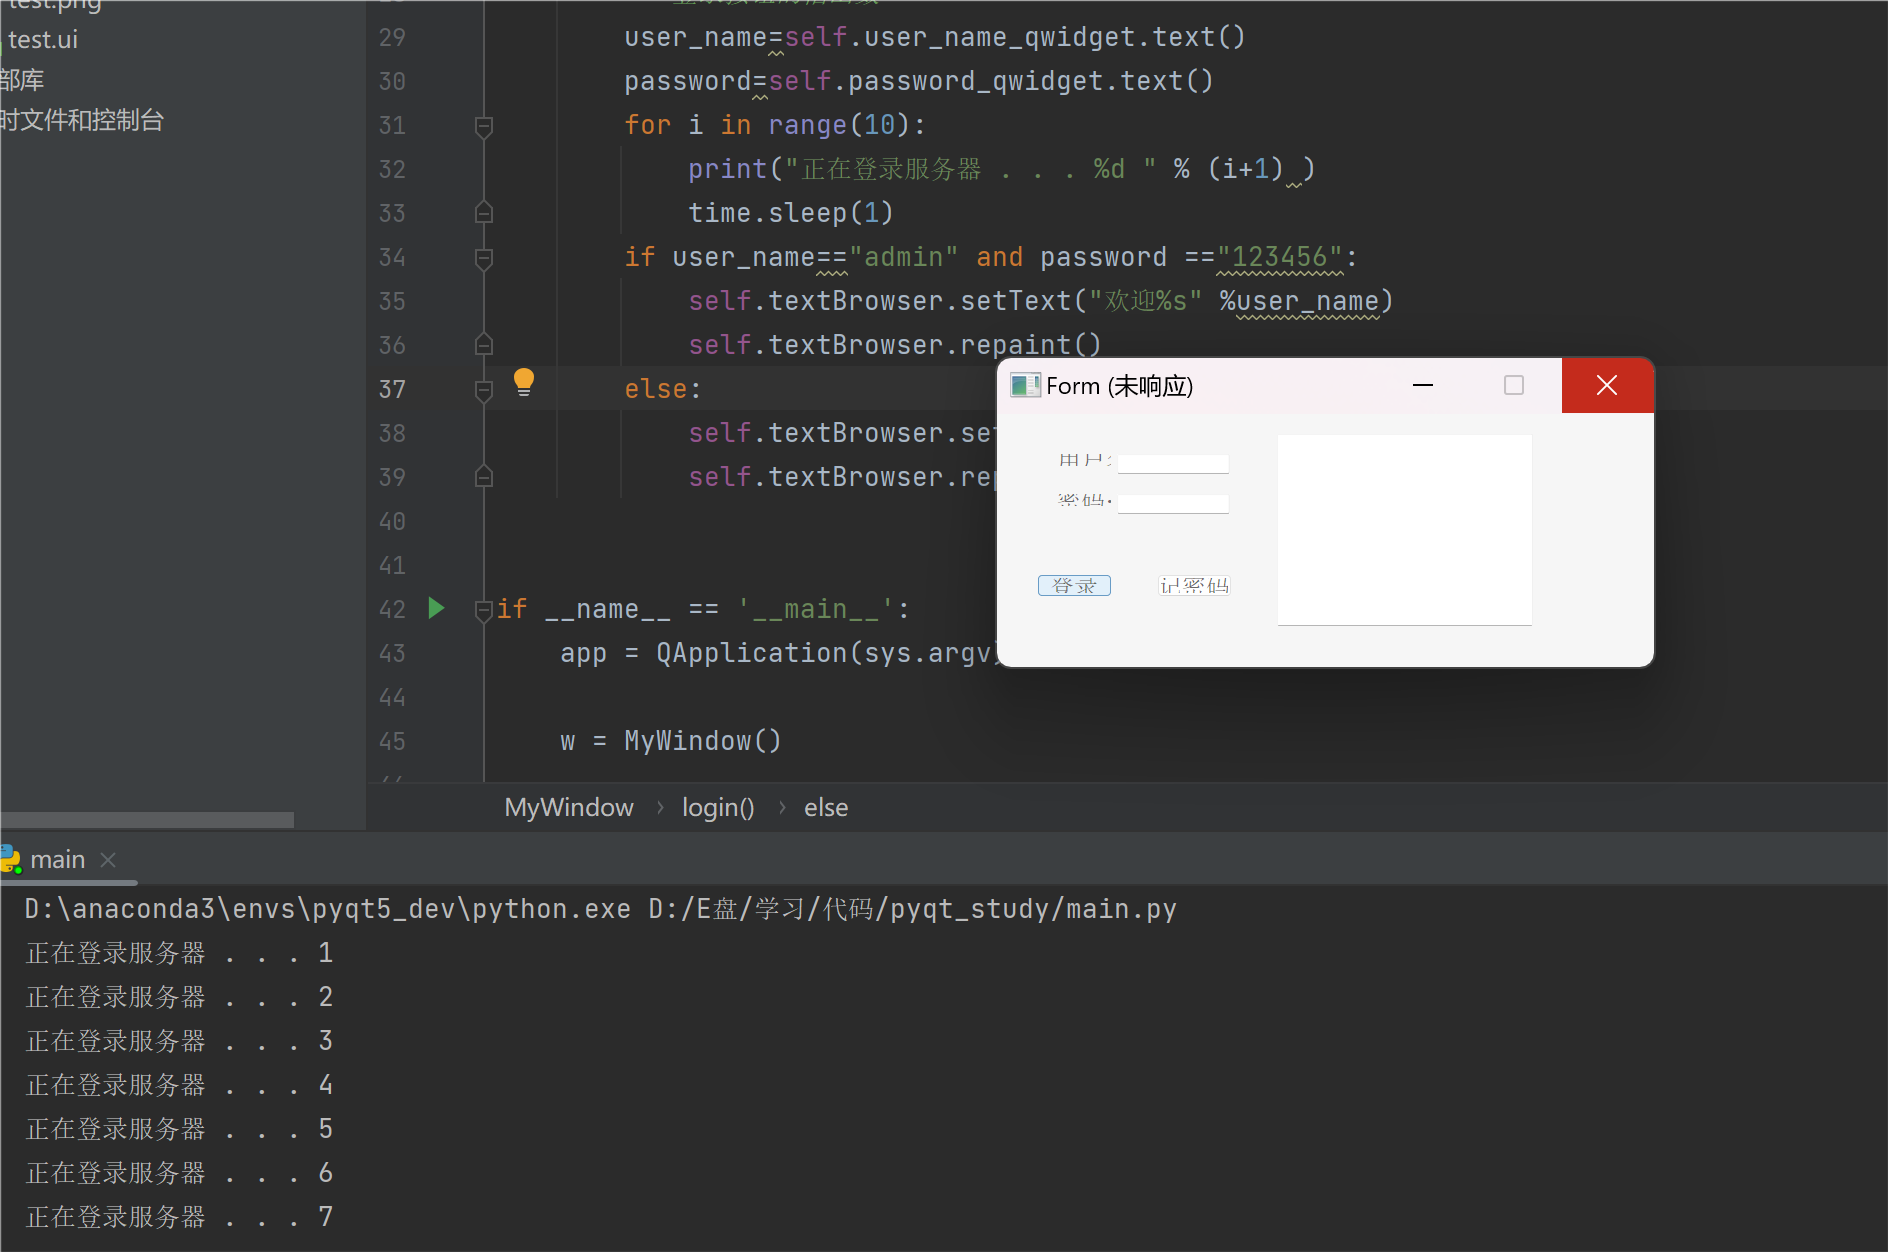
Task: Click the password input field in Form
Action: 1173,503
